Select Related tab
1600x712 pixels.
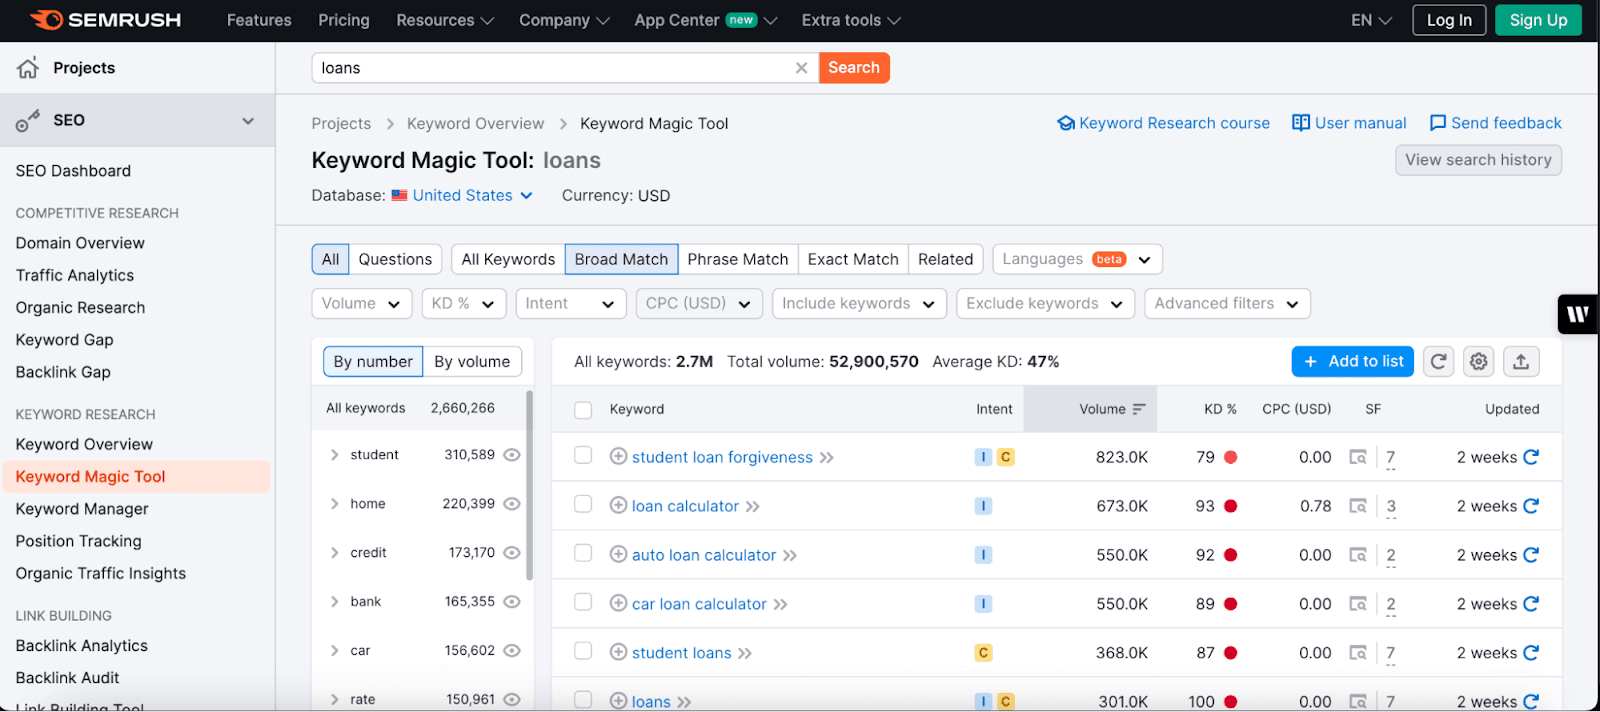945,259
